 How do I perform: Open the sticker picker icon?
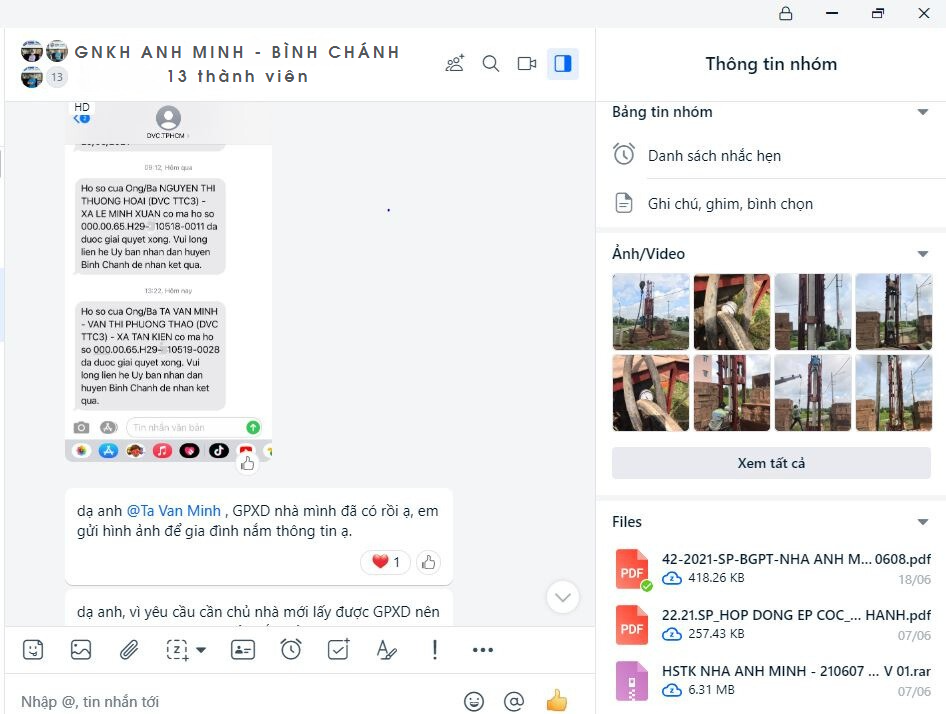click(x=33, y=650)
